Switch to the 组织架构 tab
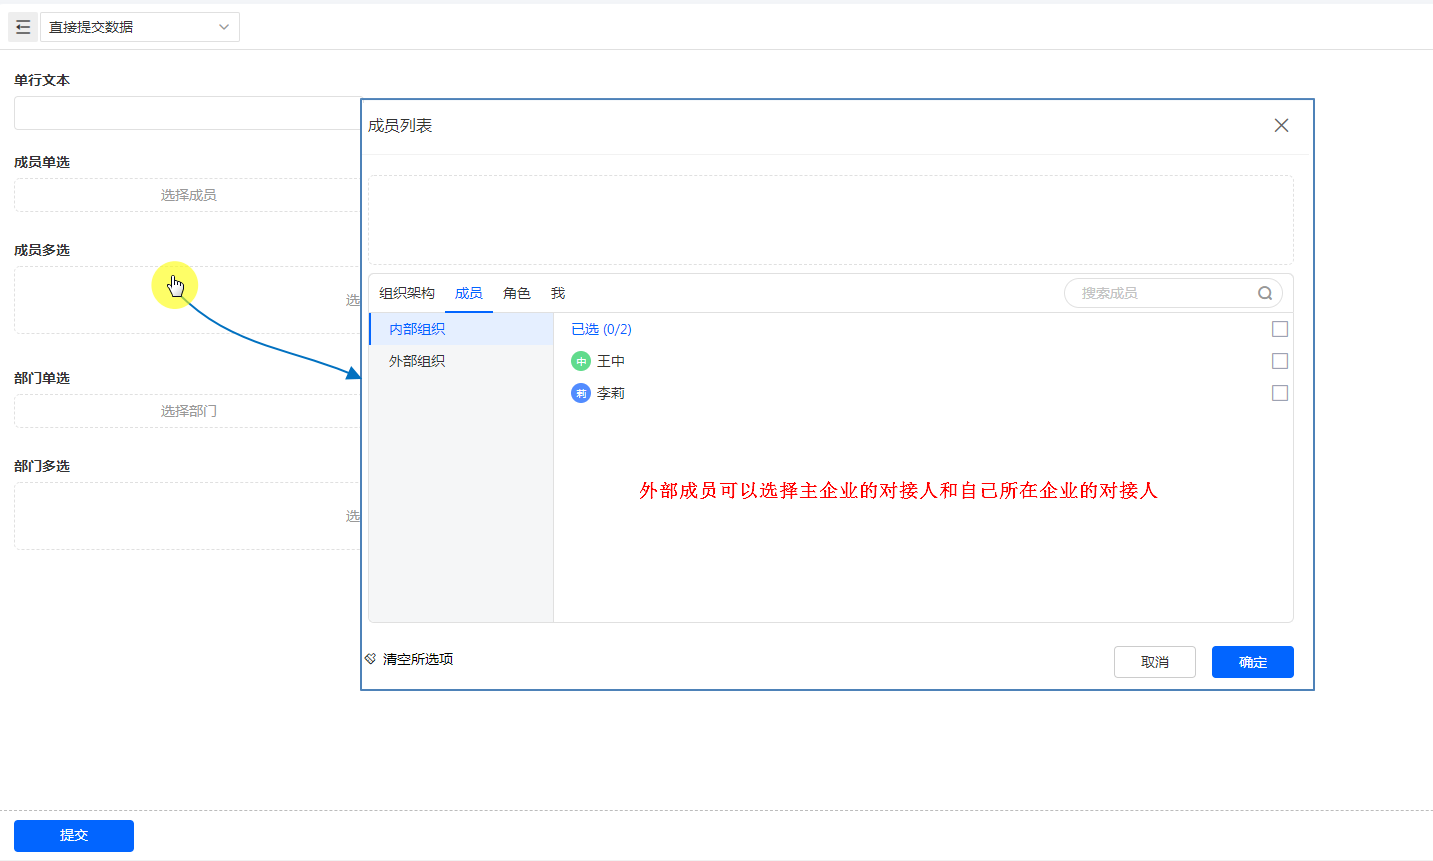Image resolution: width=1433 pixels, height=861 pixels. 407,293
